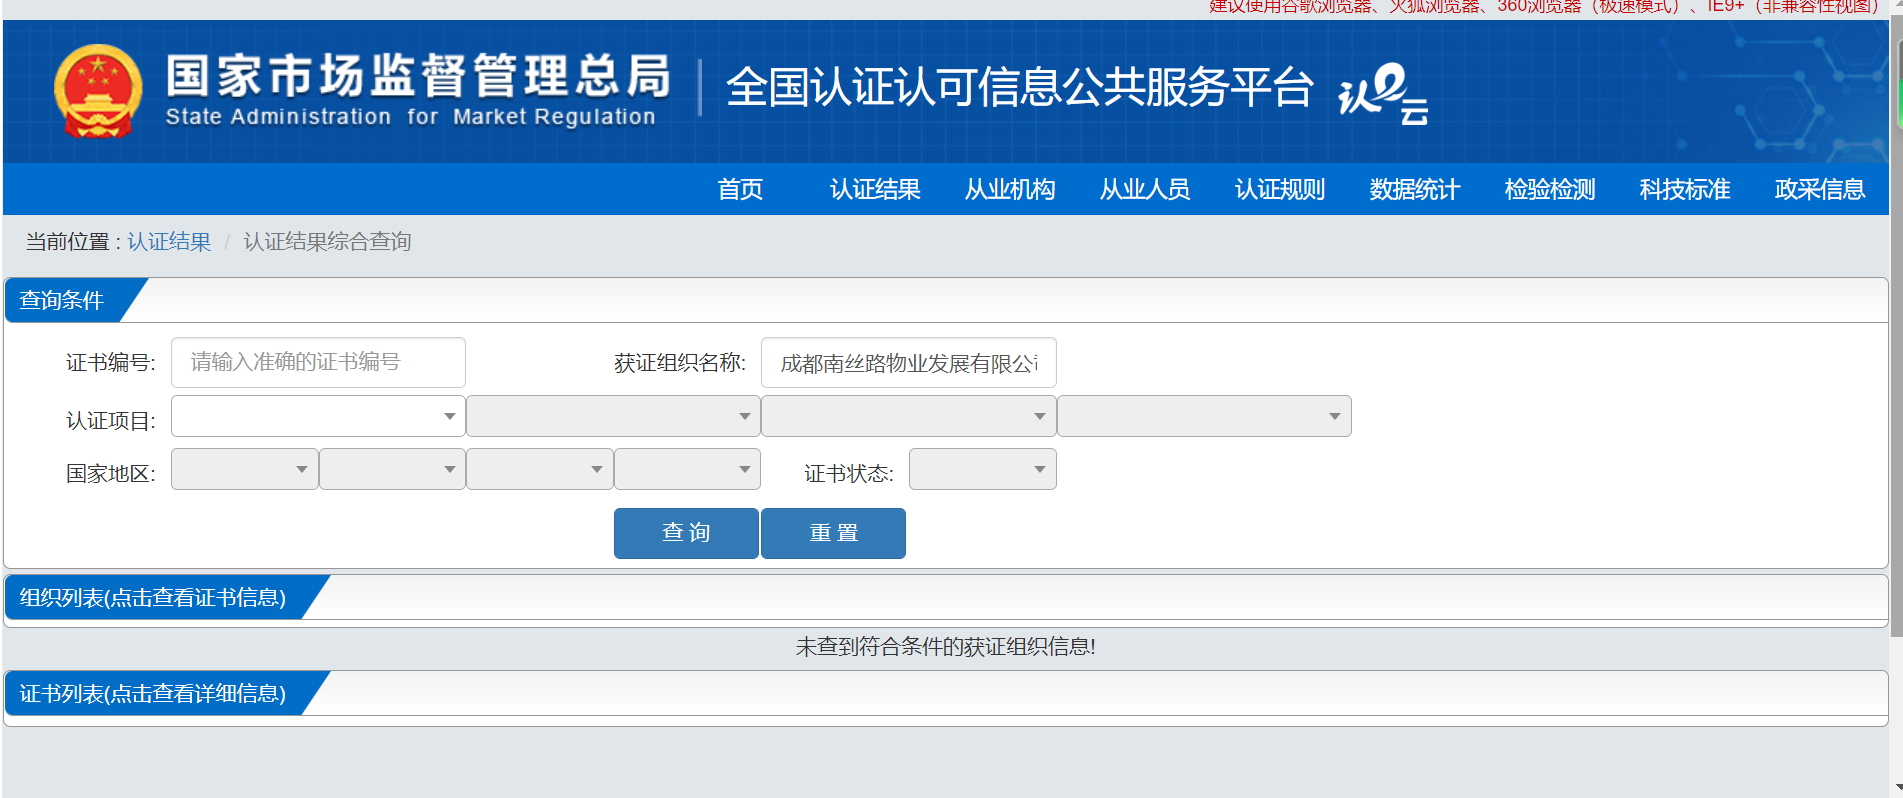Focus the 证书编号 input field
This screenshot has height=798, width=1903.
click(x=318, y=362)
